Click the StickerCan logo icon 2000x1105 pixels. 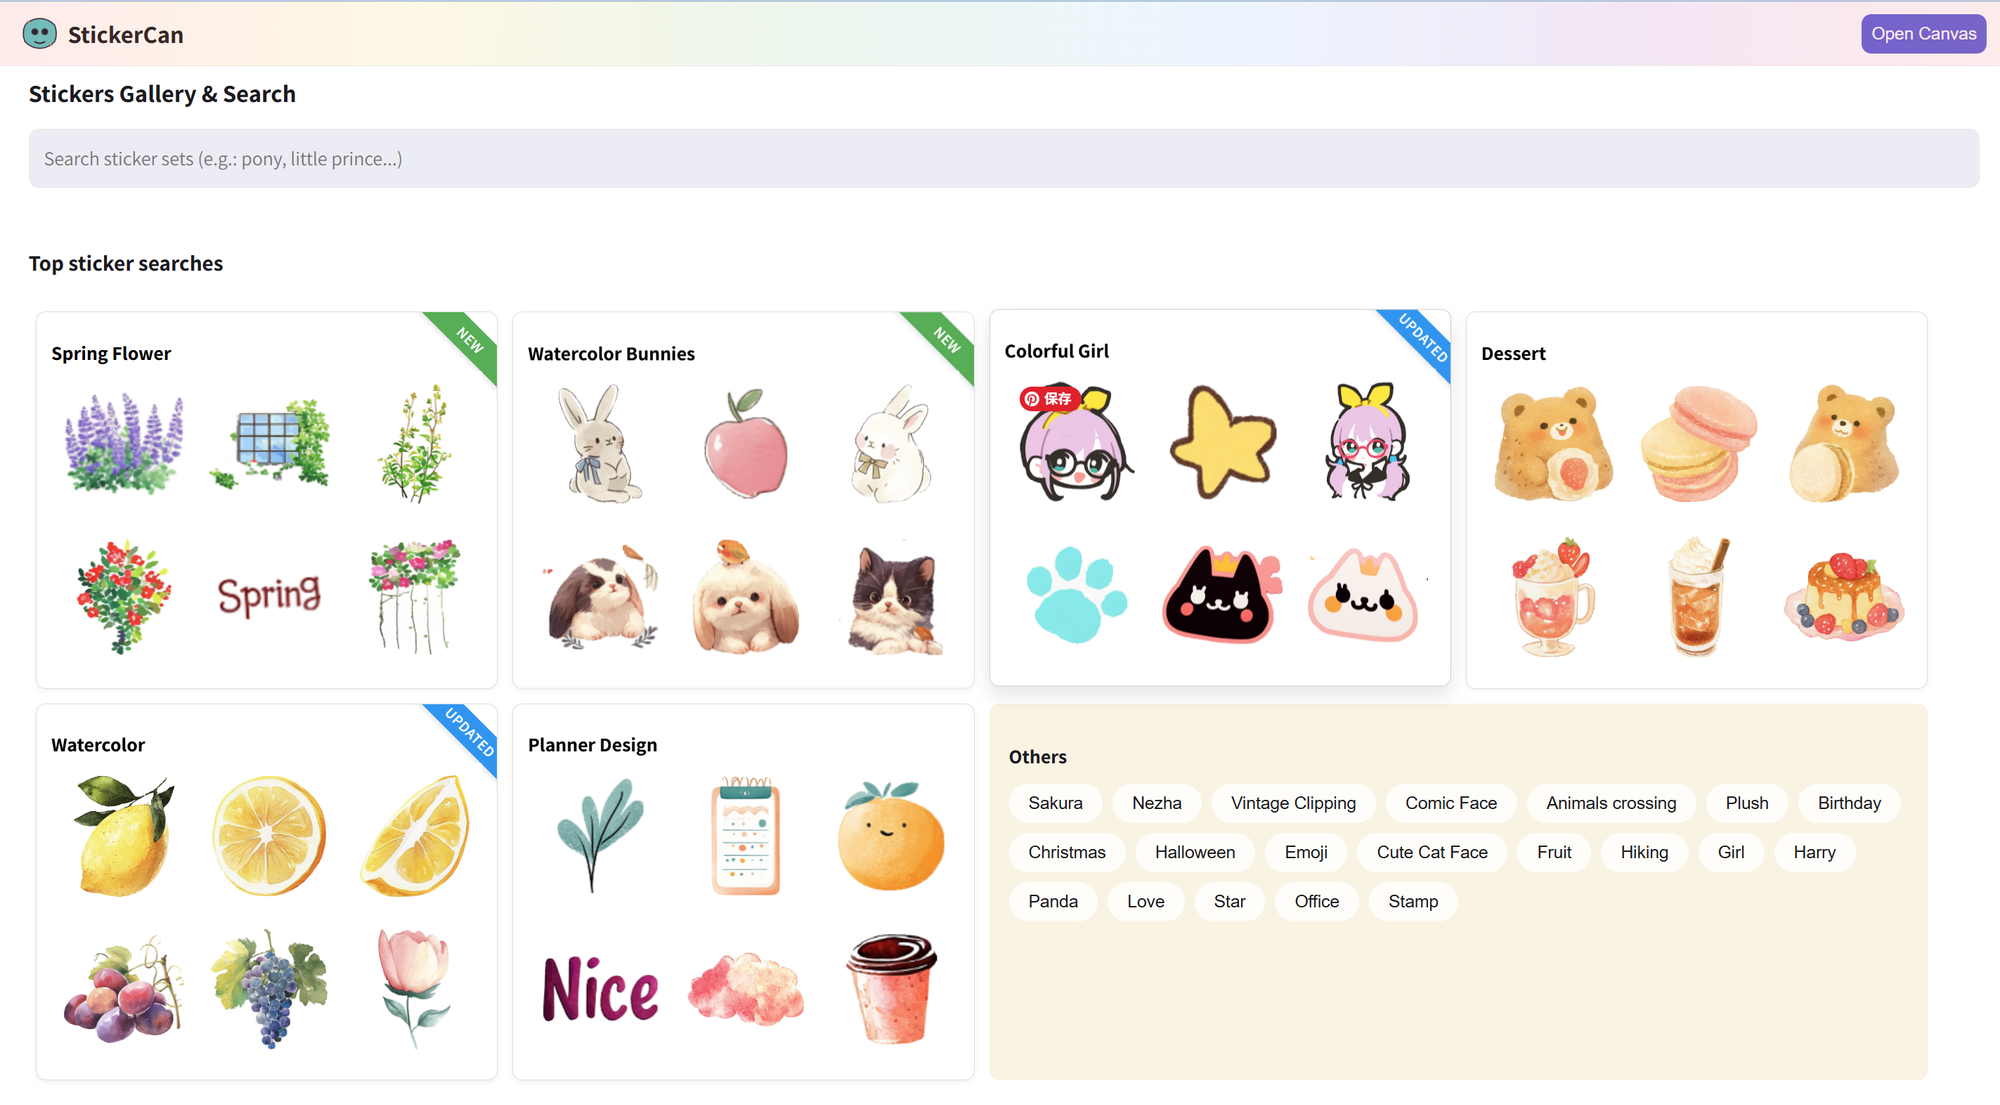[40, 34]
